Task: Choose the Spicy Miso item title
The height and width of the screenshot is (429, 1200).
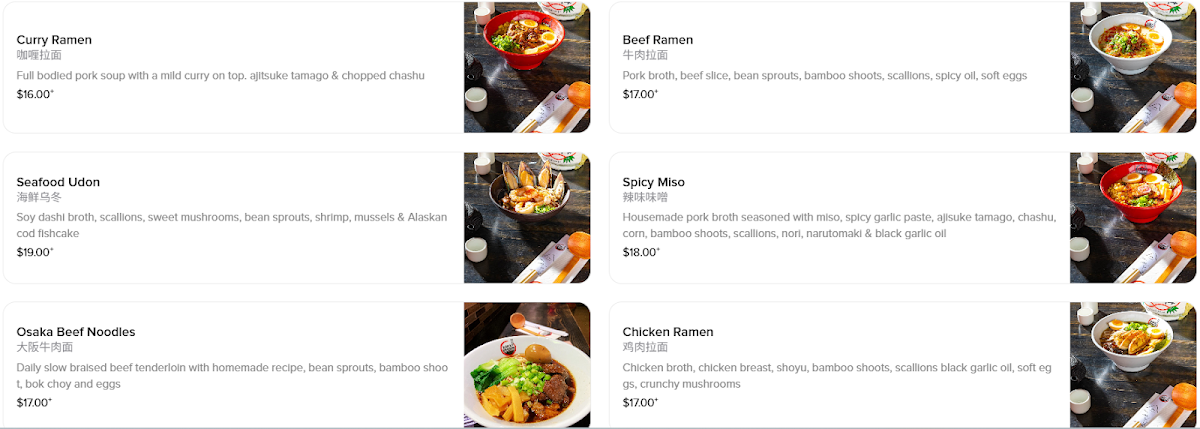Action: pyautogui.click(x=653, y=182)
